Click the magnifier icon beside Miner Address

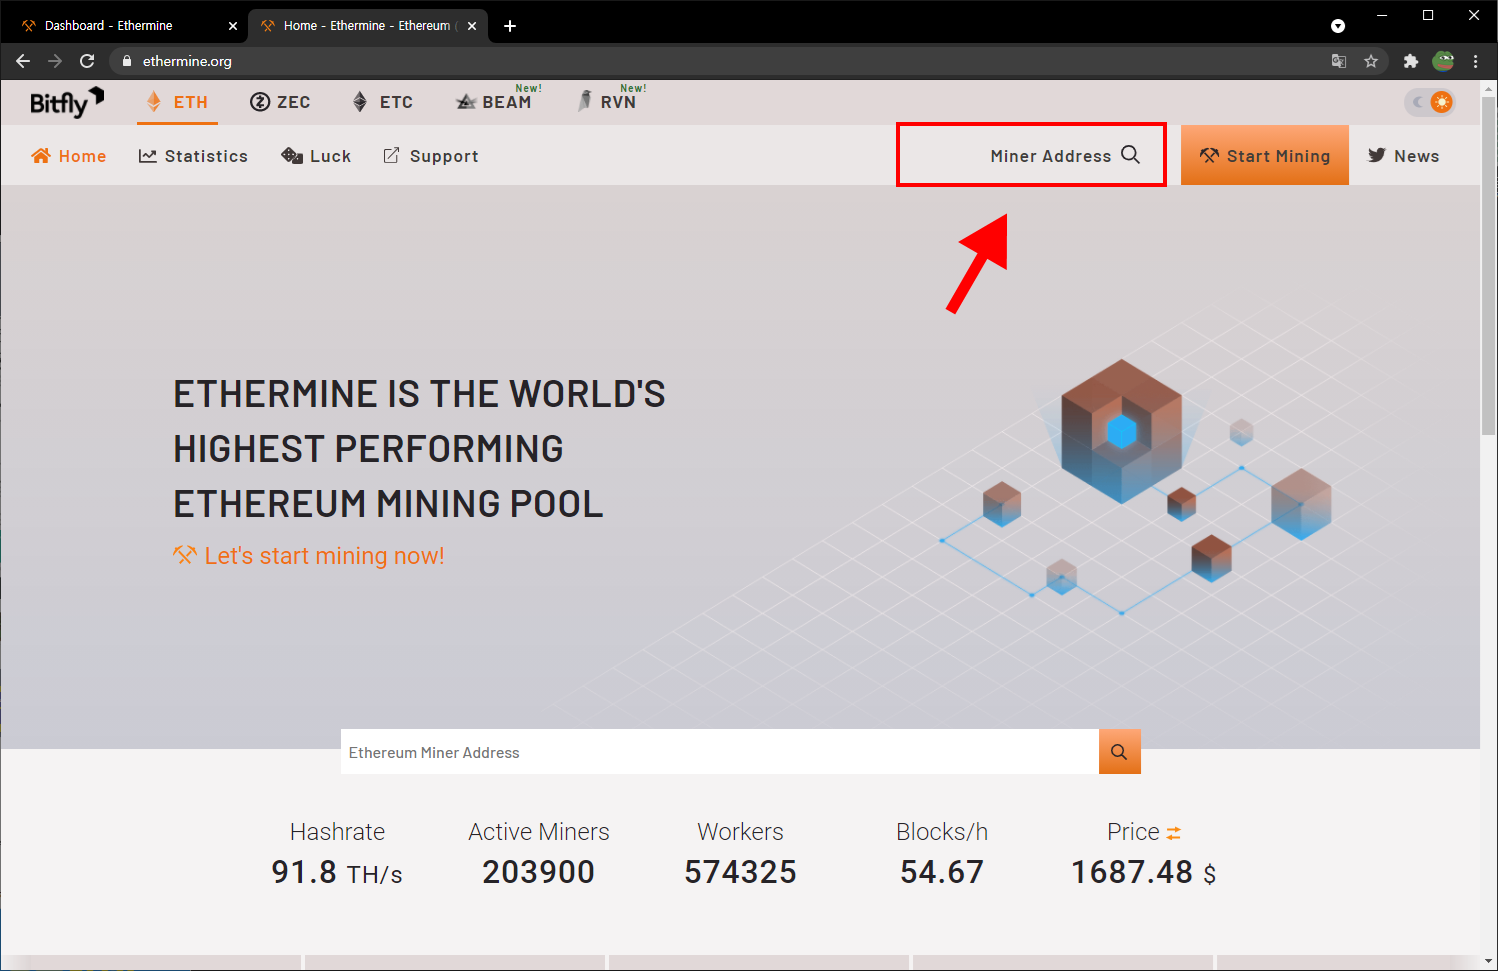point(1131,155)
